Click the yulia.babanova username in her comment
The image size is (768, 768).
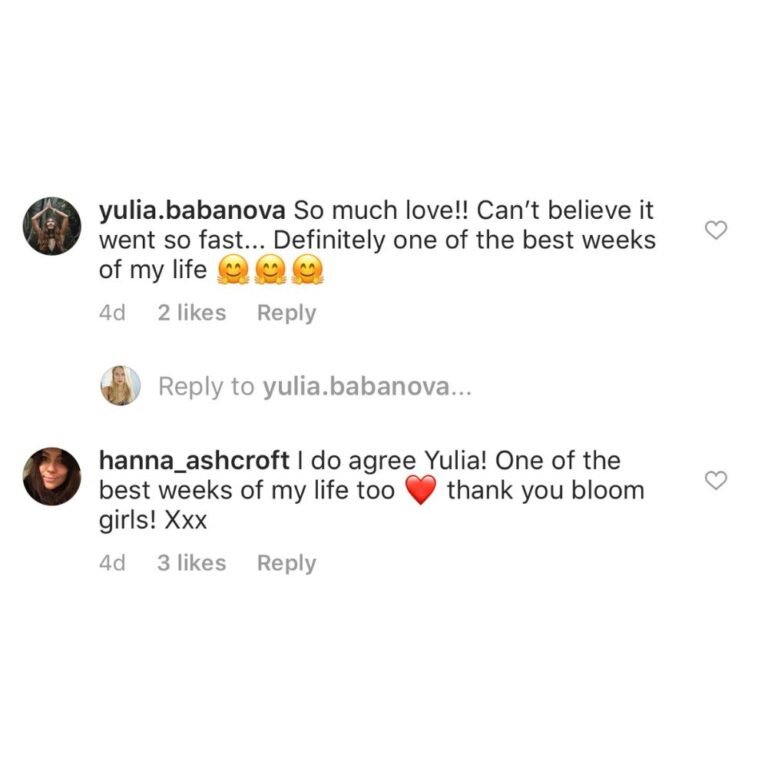(x=192, y=211)
